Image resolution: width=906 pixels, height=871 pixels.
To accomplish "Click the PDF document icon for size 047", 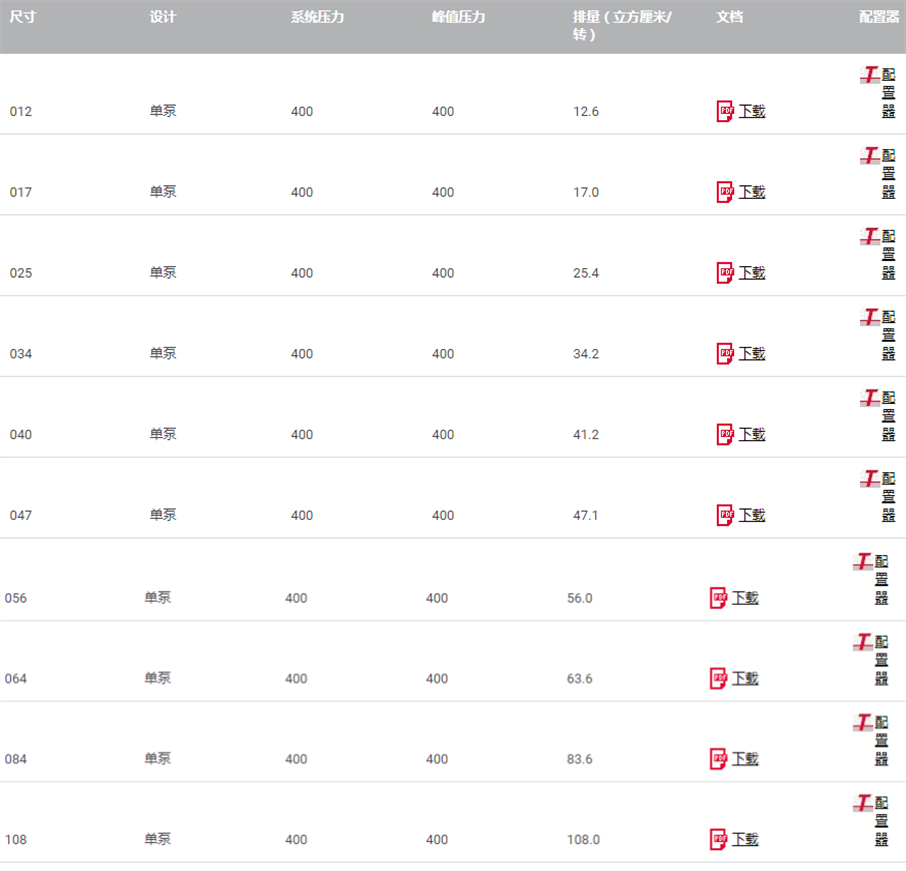I will [x=725, y=515].
